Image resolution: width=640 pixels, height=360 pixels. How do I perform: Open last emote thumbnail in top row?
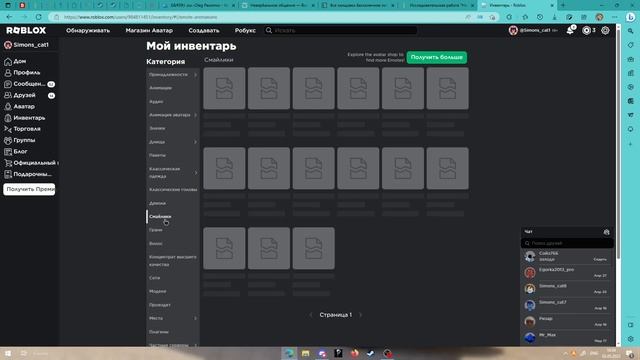pyautogui.click(x=447, y=89)
